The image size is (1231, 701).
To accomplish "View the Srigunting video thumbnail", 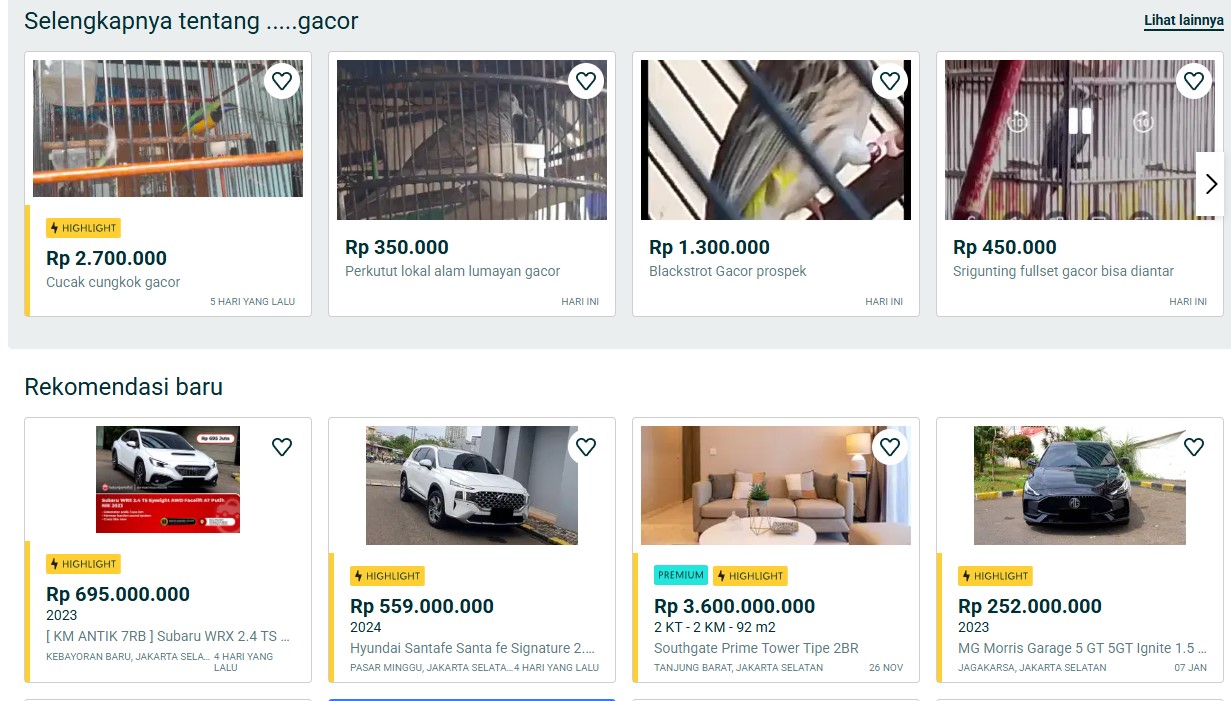I will (1079, 140).
